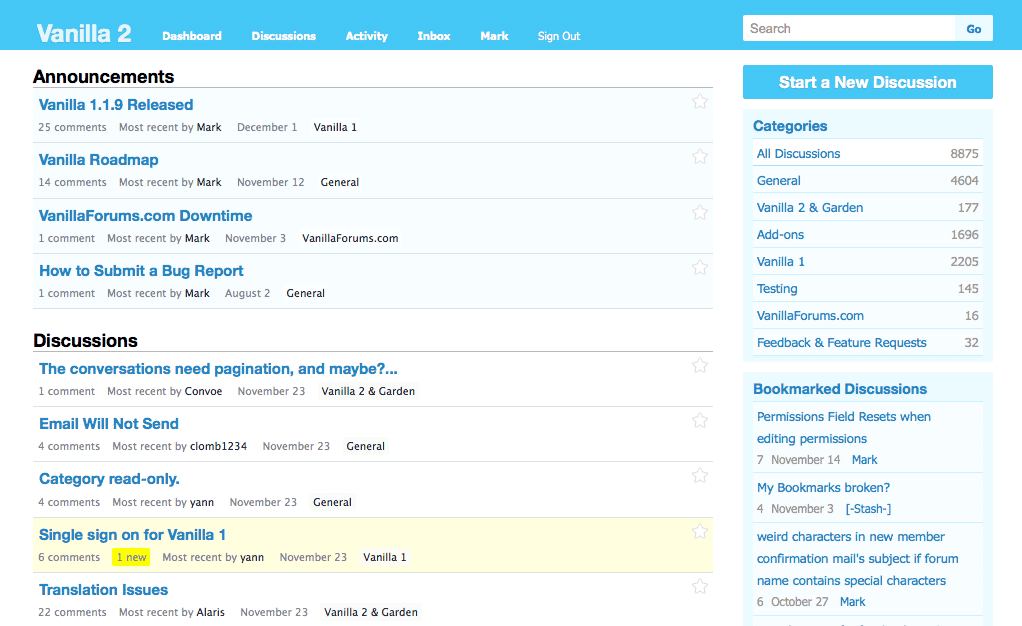Bookmark Vanilla 1.1.9 Released with star
The image size is (1022, 626).
click(700, 101)
